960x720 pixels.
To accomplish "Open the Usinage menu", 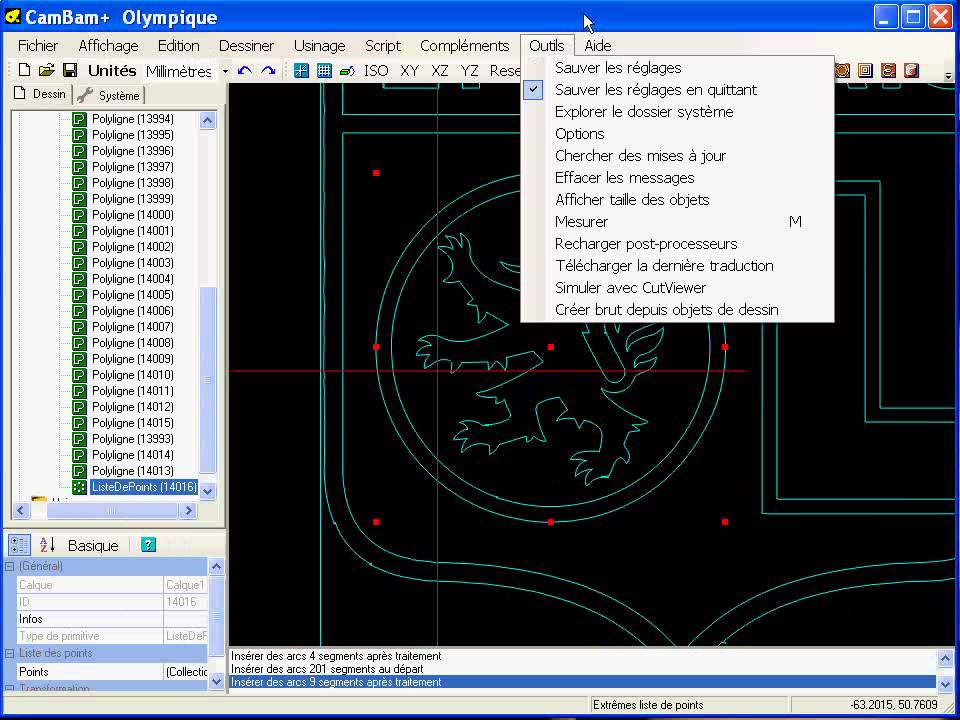I will coord(320,46).
